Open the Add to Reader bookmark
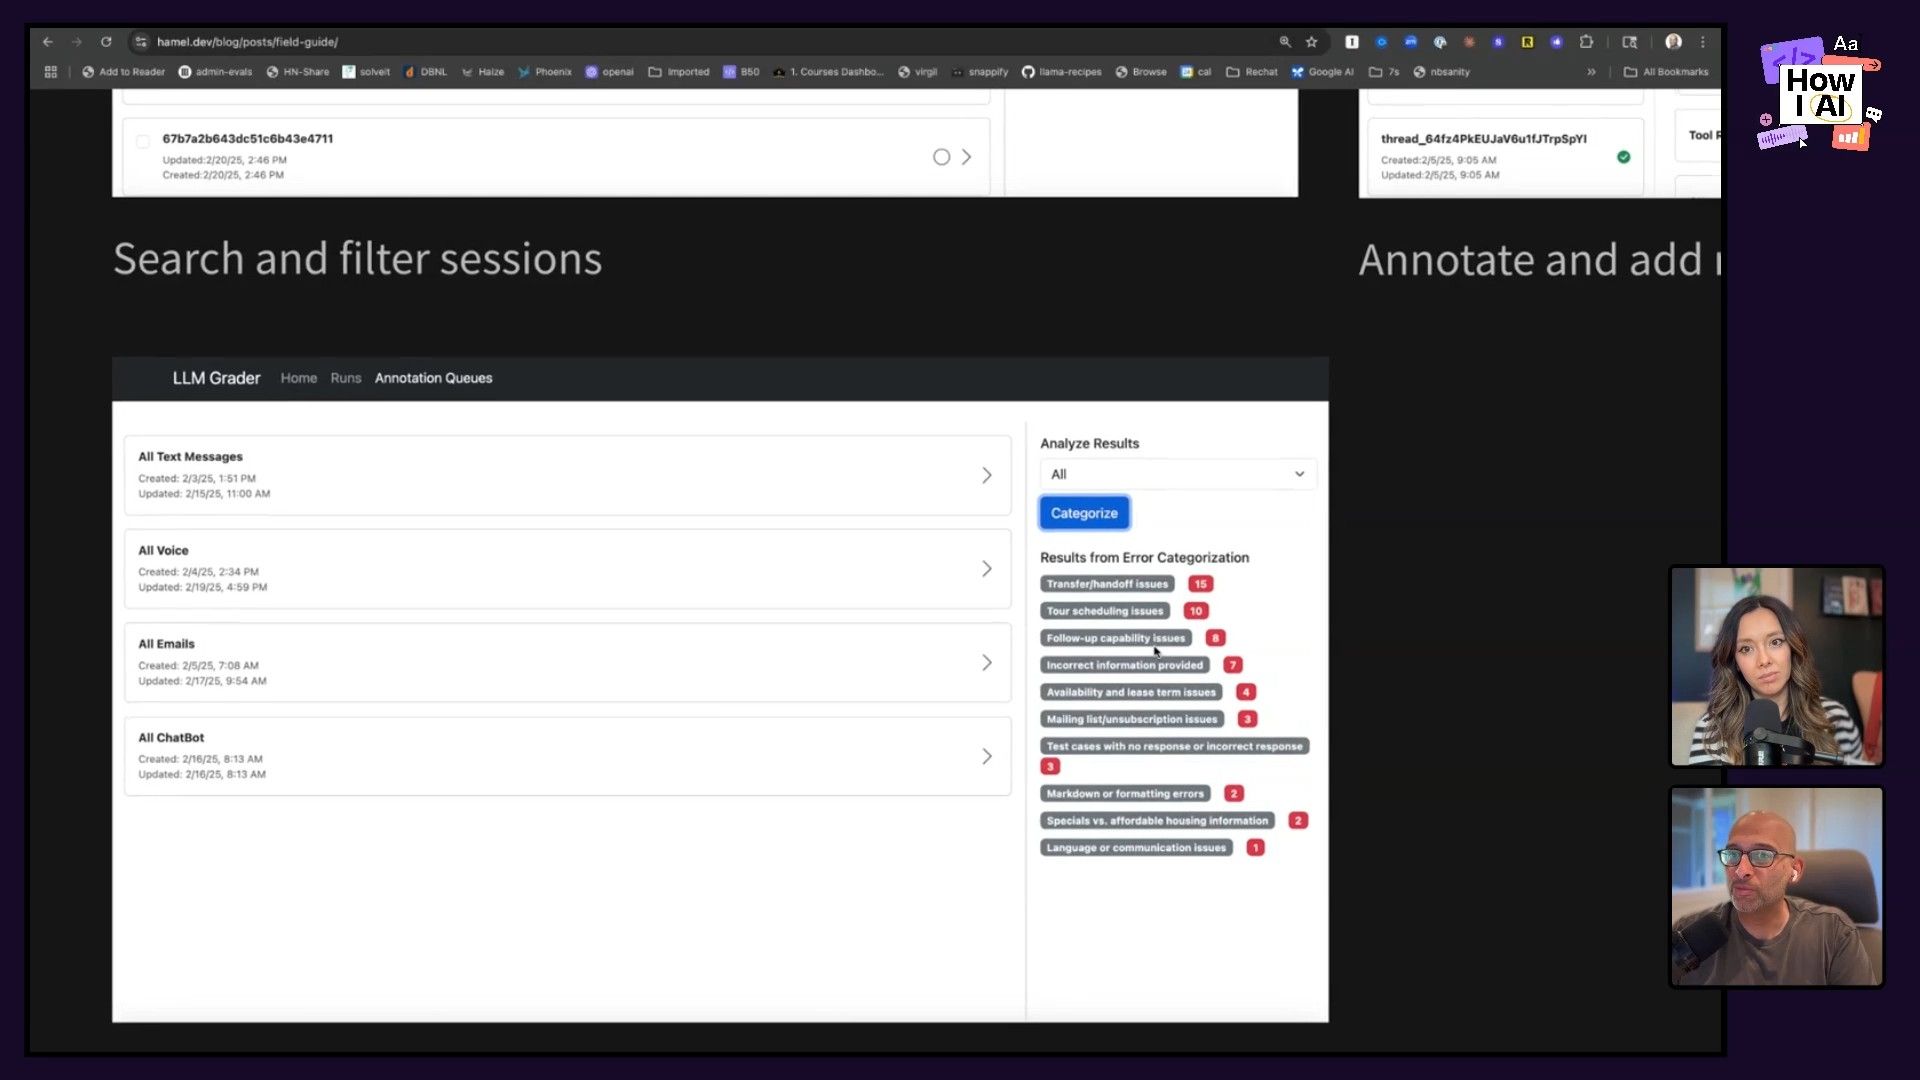 (x=124, y=72)
